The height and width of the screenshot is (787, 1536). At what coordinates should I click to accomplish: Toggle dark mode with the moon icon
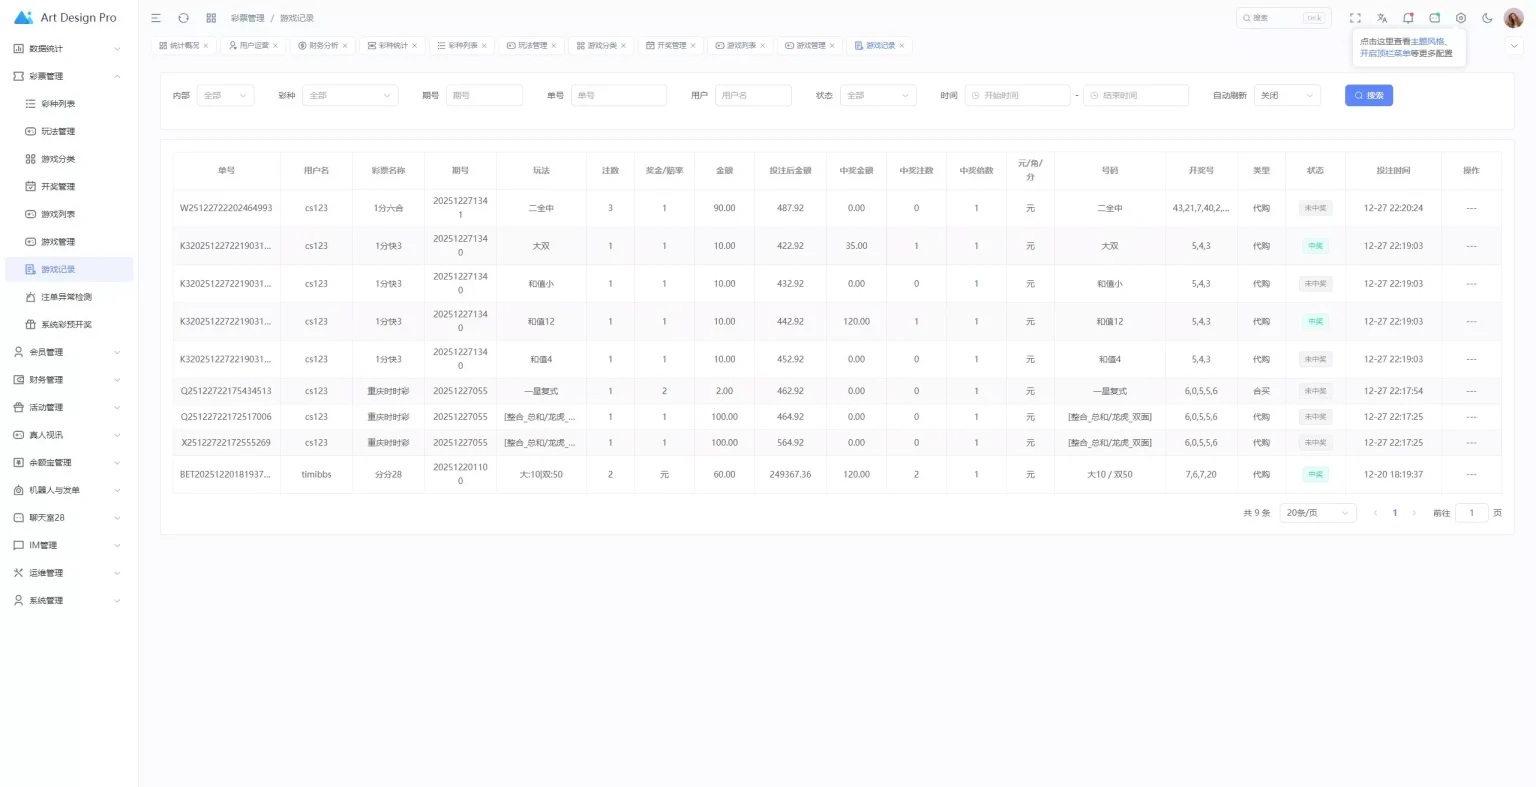(x=1487, y=18)
